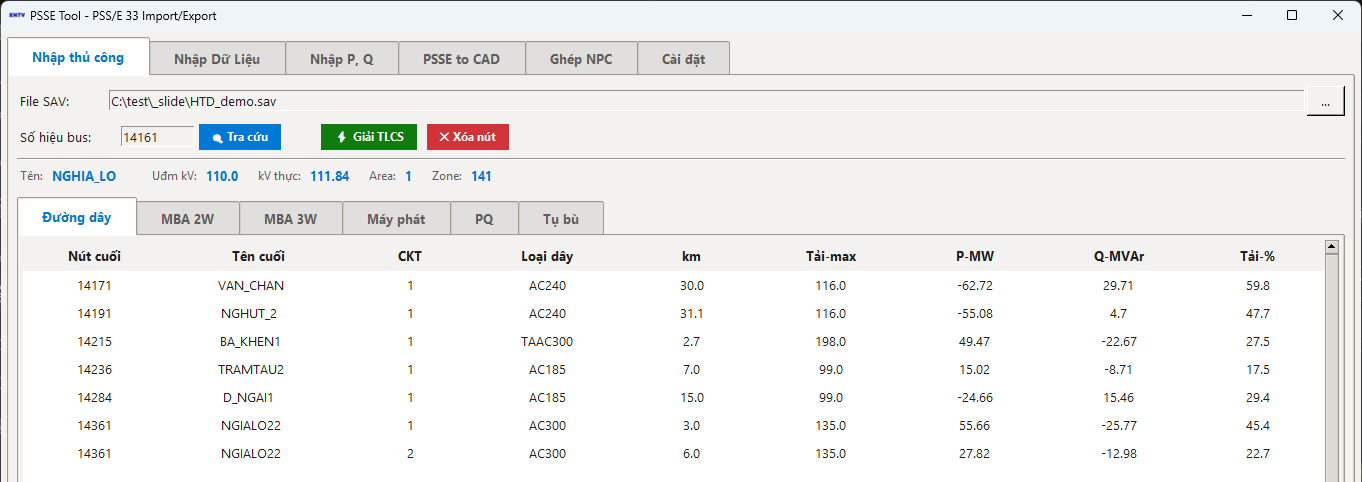Image resolution: width=1362 pixels, height=482 pixels.
Task: Open the Nhập Dữ Liệu tab
Action: 217,59
